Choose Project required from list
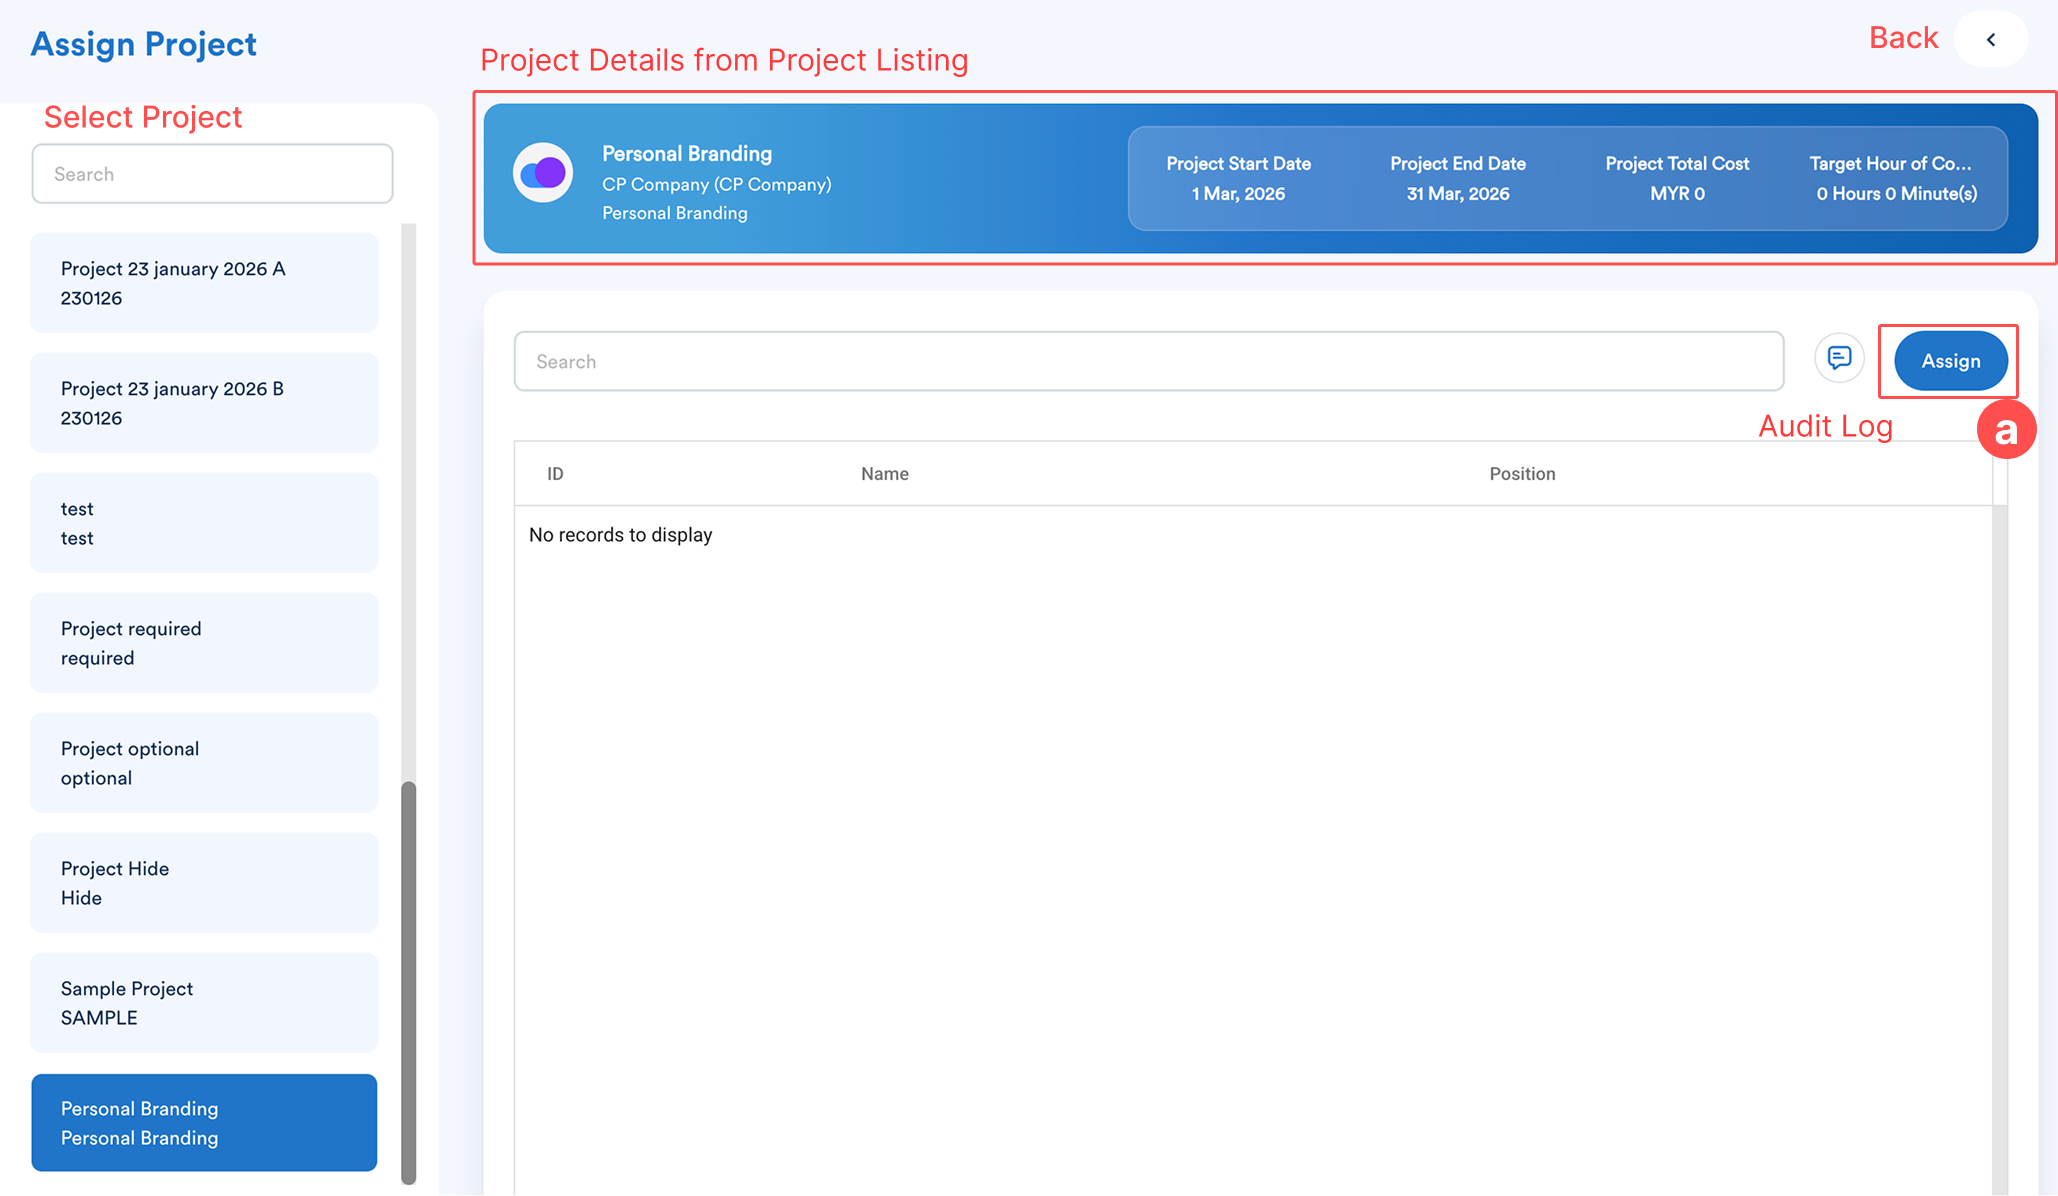2058x1196 pixels. coord(204,643)
